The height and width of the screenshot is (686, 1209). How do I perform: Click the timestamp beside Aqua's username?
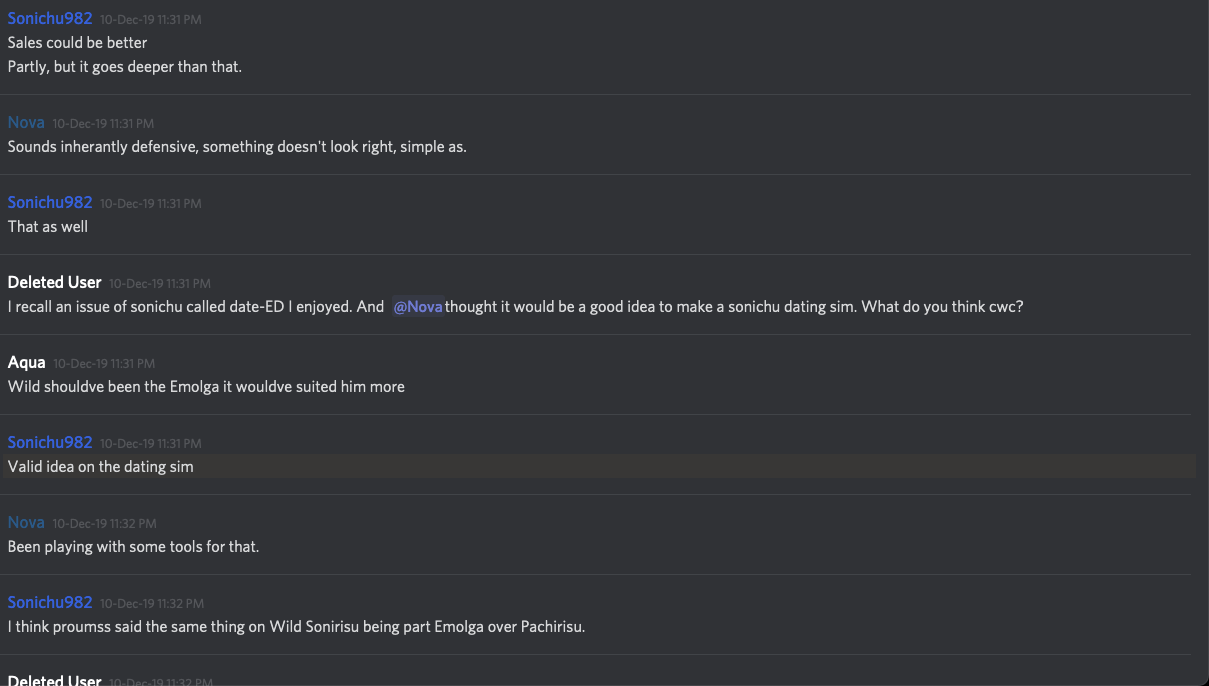pyautogui.click(x=104, y=363)
